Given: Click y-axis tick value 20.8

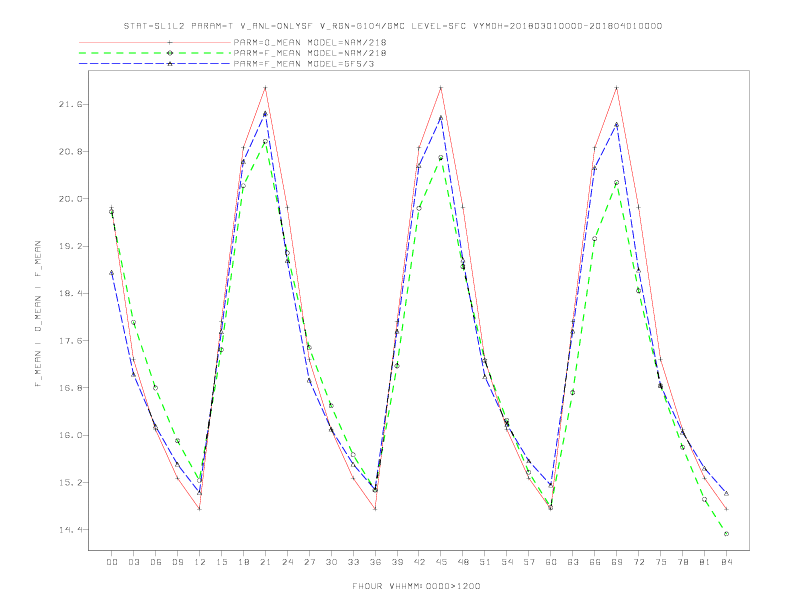Looking at the screenshot, I should (70, 151).
